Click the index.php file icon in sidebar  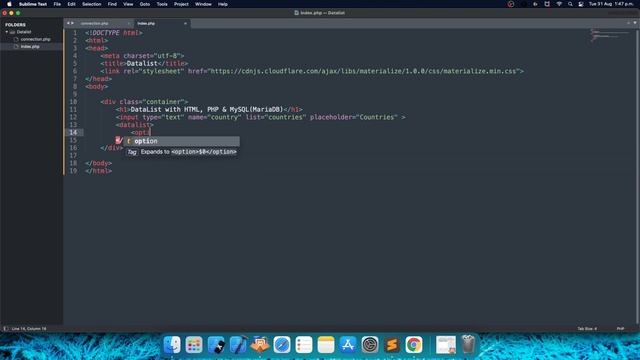coord(16,47)
